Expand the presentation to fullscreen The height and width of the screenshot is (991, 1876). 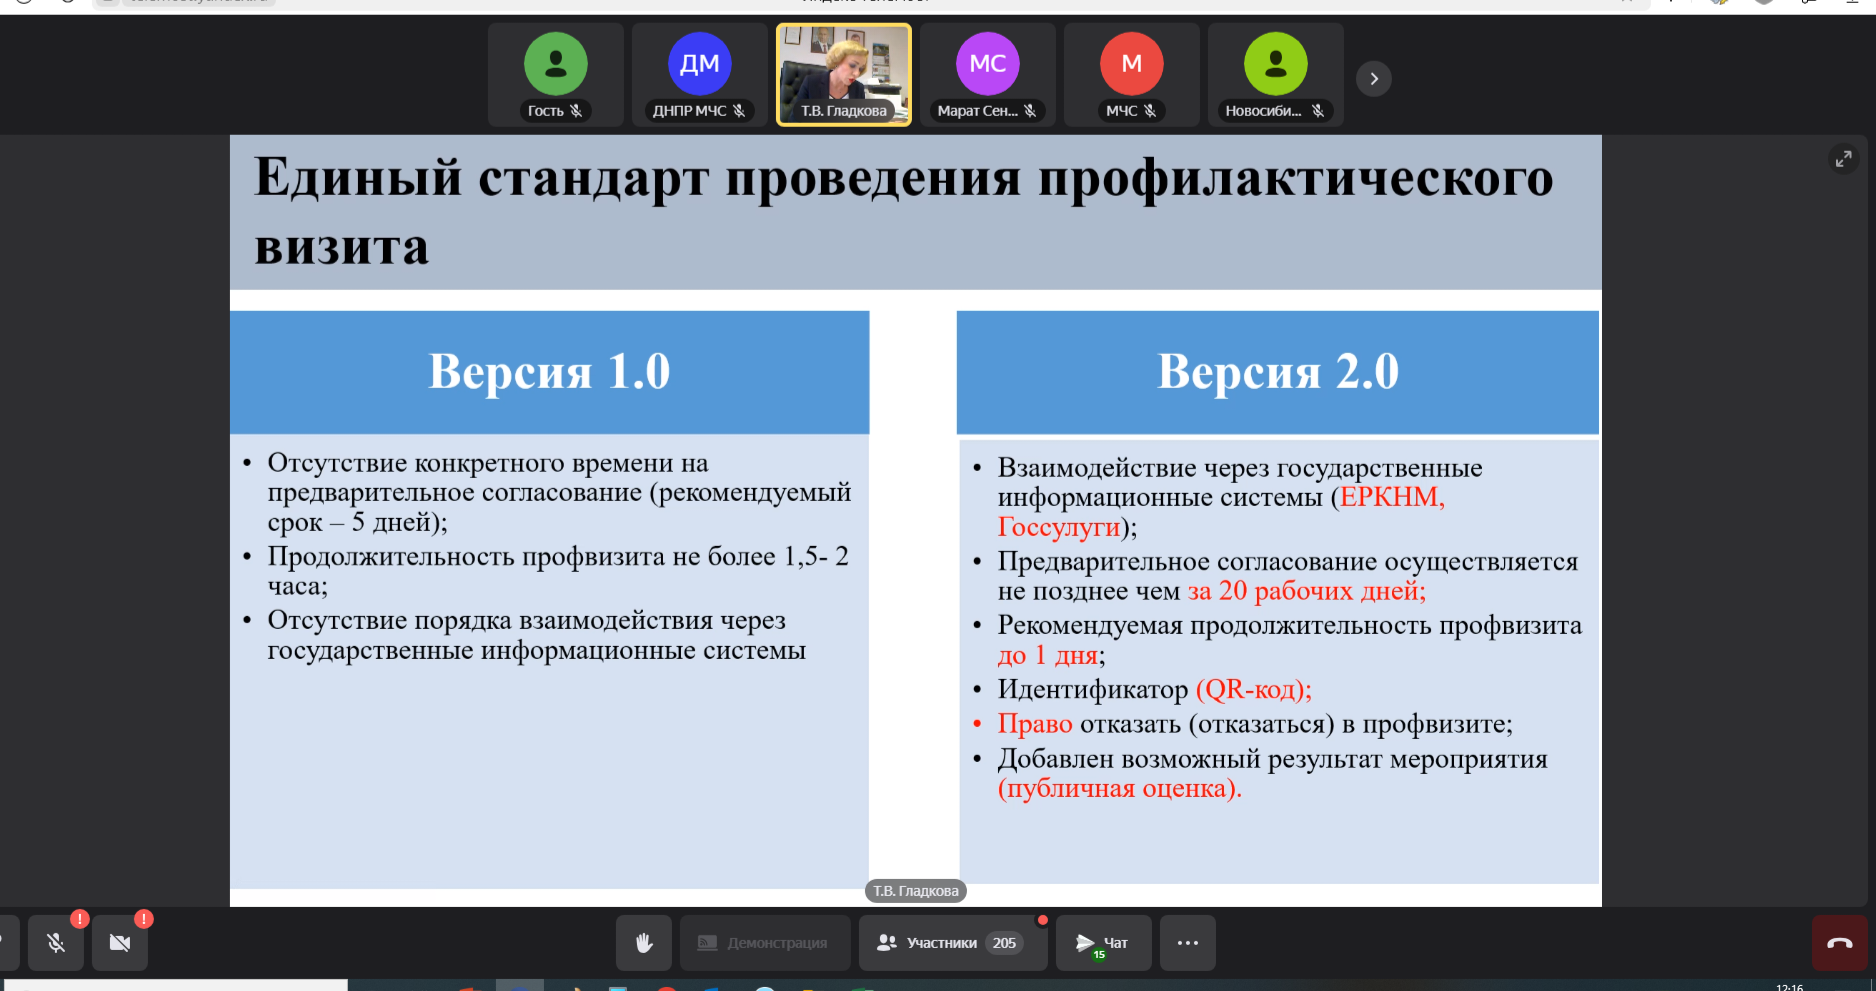coord(1843,159)
